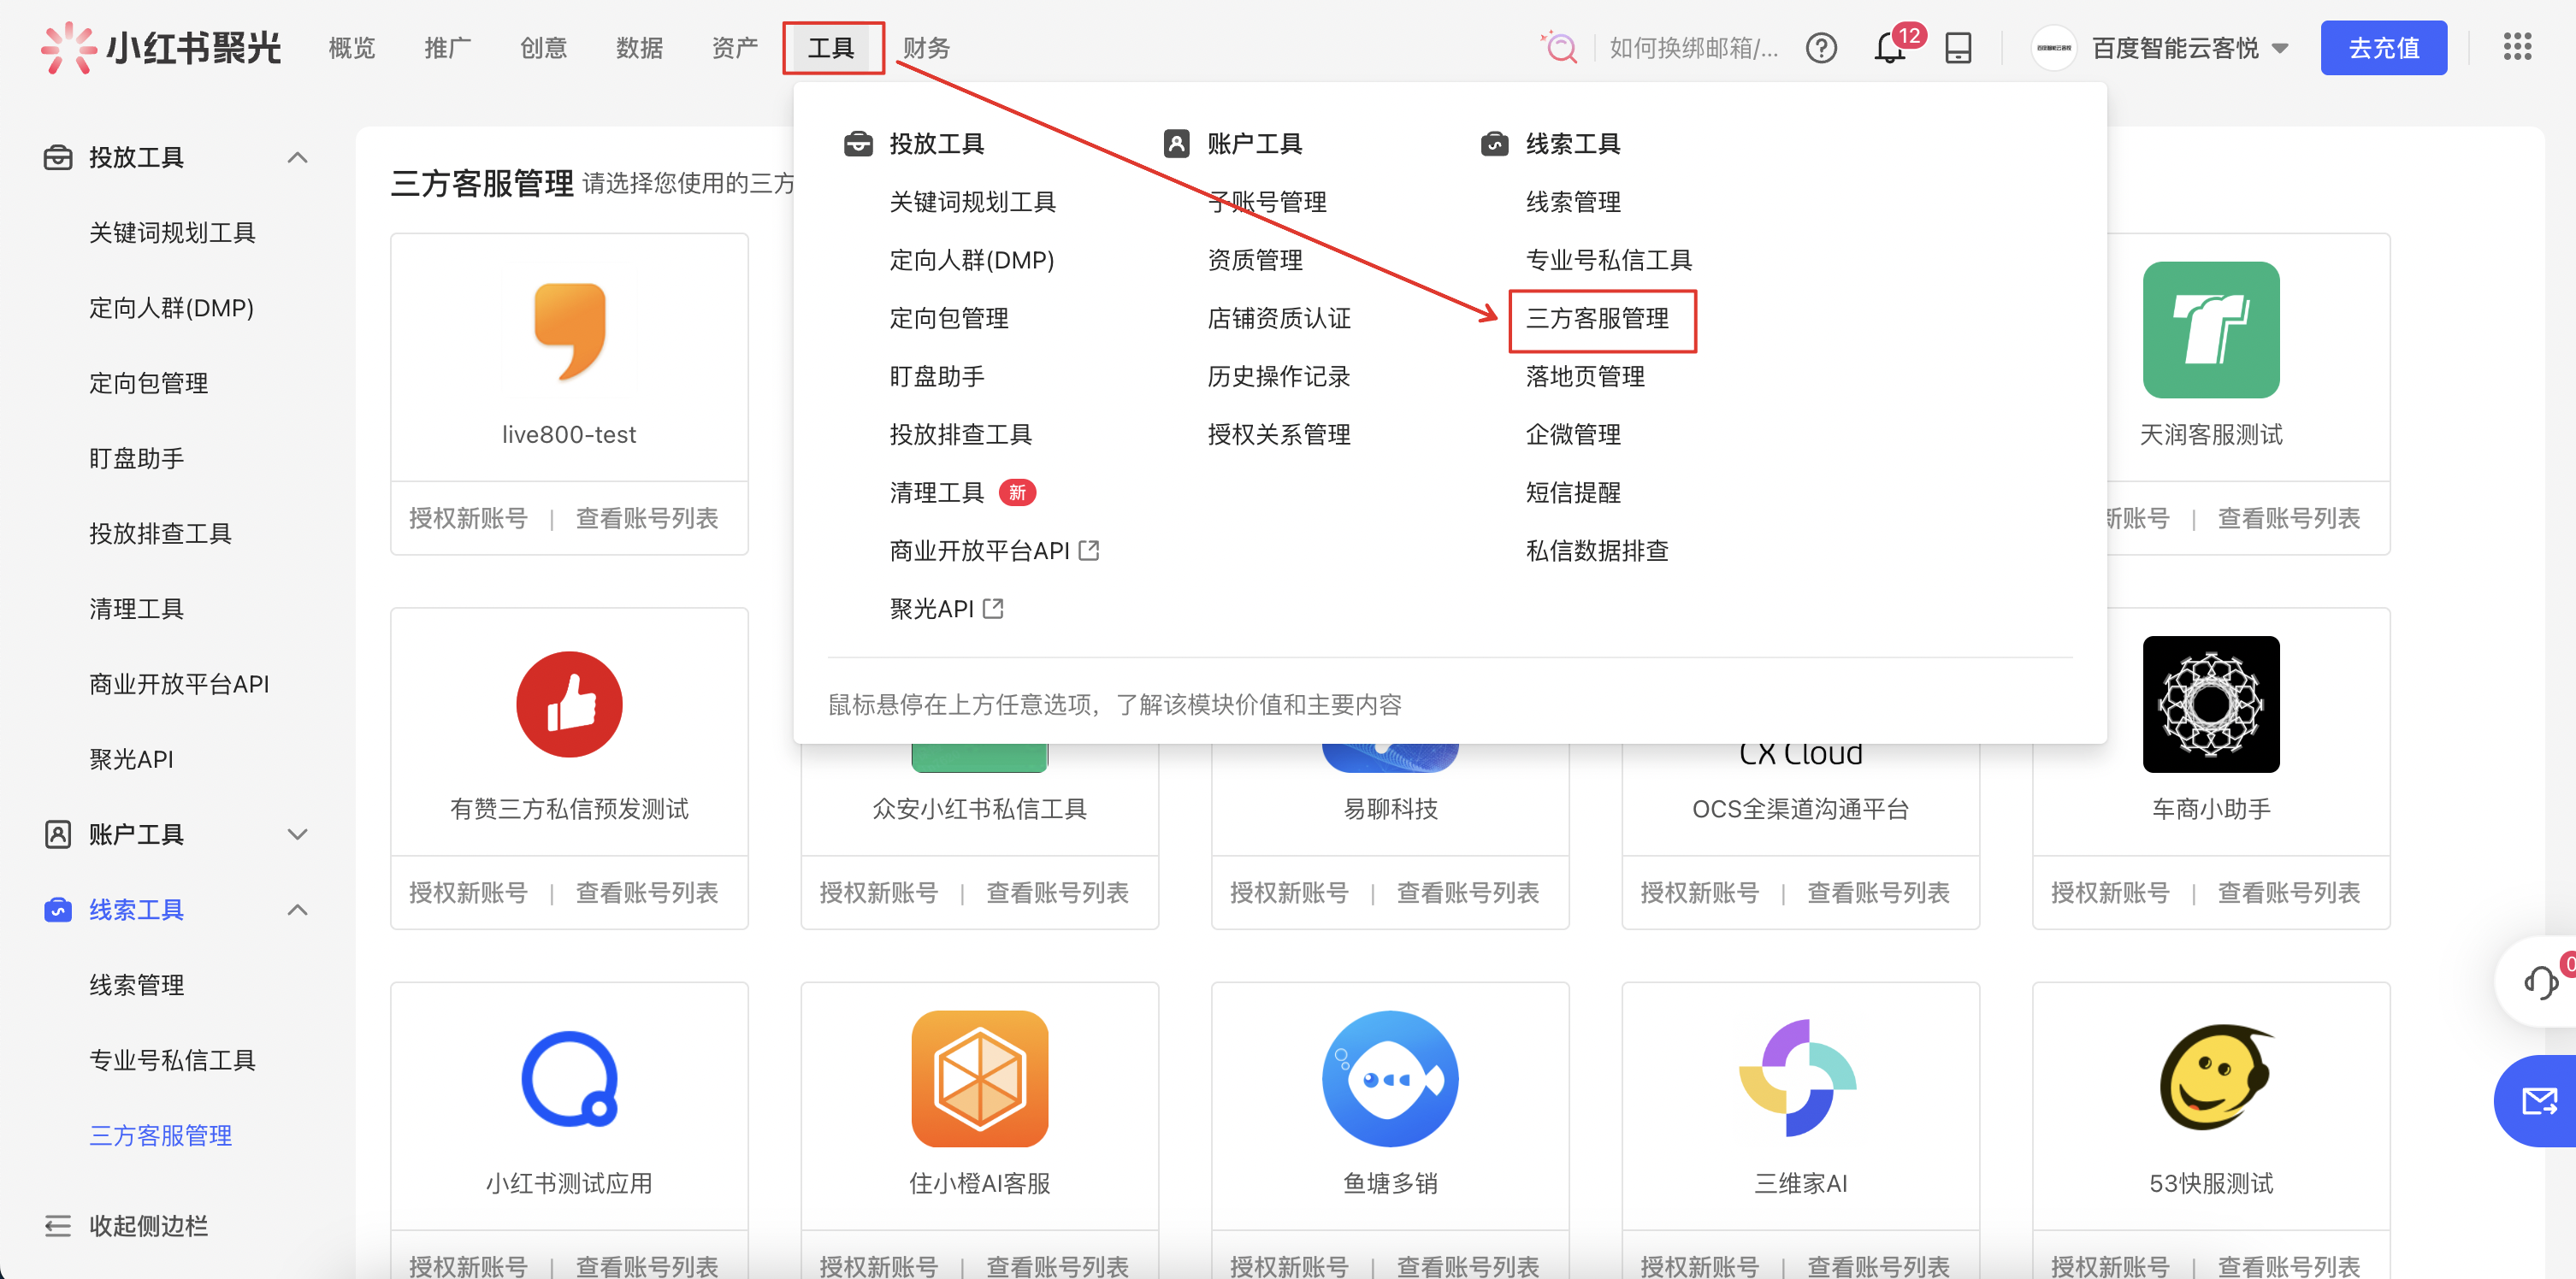Click 授权新账号 under live800-test
This screenshot has height=1279, width=2576.
click(x=467, y=518)
